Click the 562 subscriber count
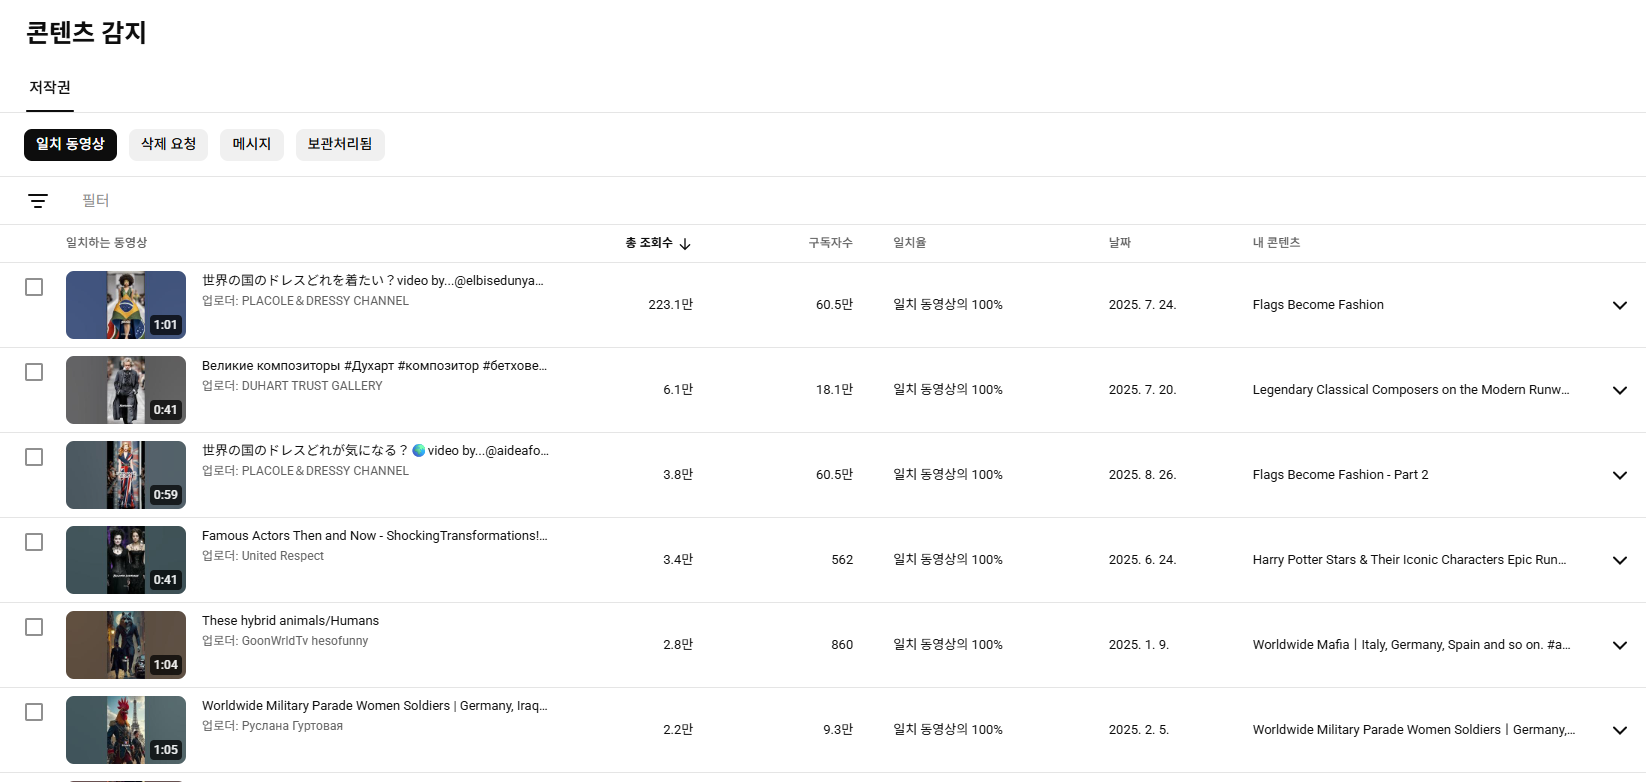Image resolution: width=1646 pixels, height=782 pixels. [842, 560]
